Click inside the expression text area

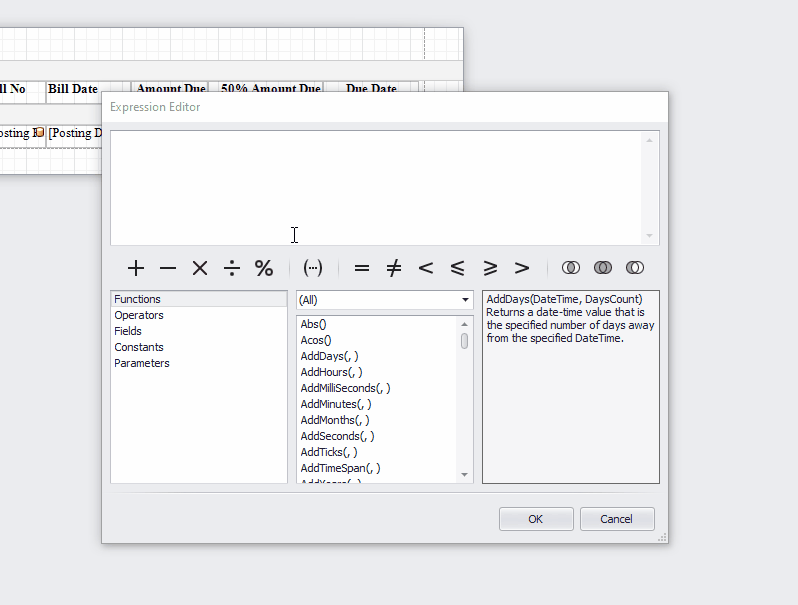point(376,188)
